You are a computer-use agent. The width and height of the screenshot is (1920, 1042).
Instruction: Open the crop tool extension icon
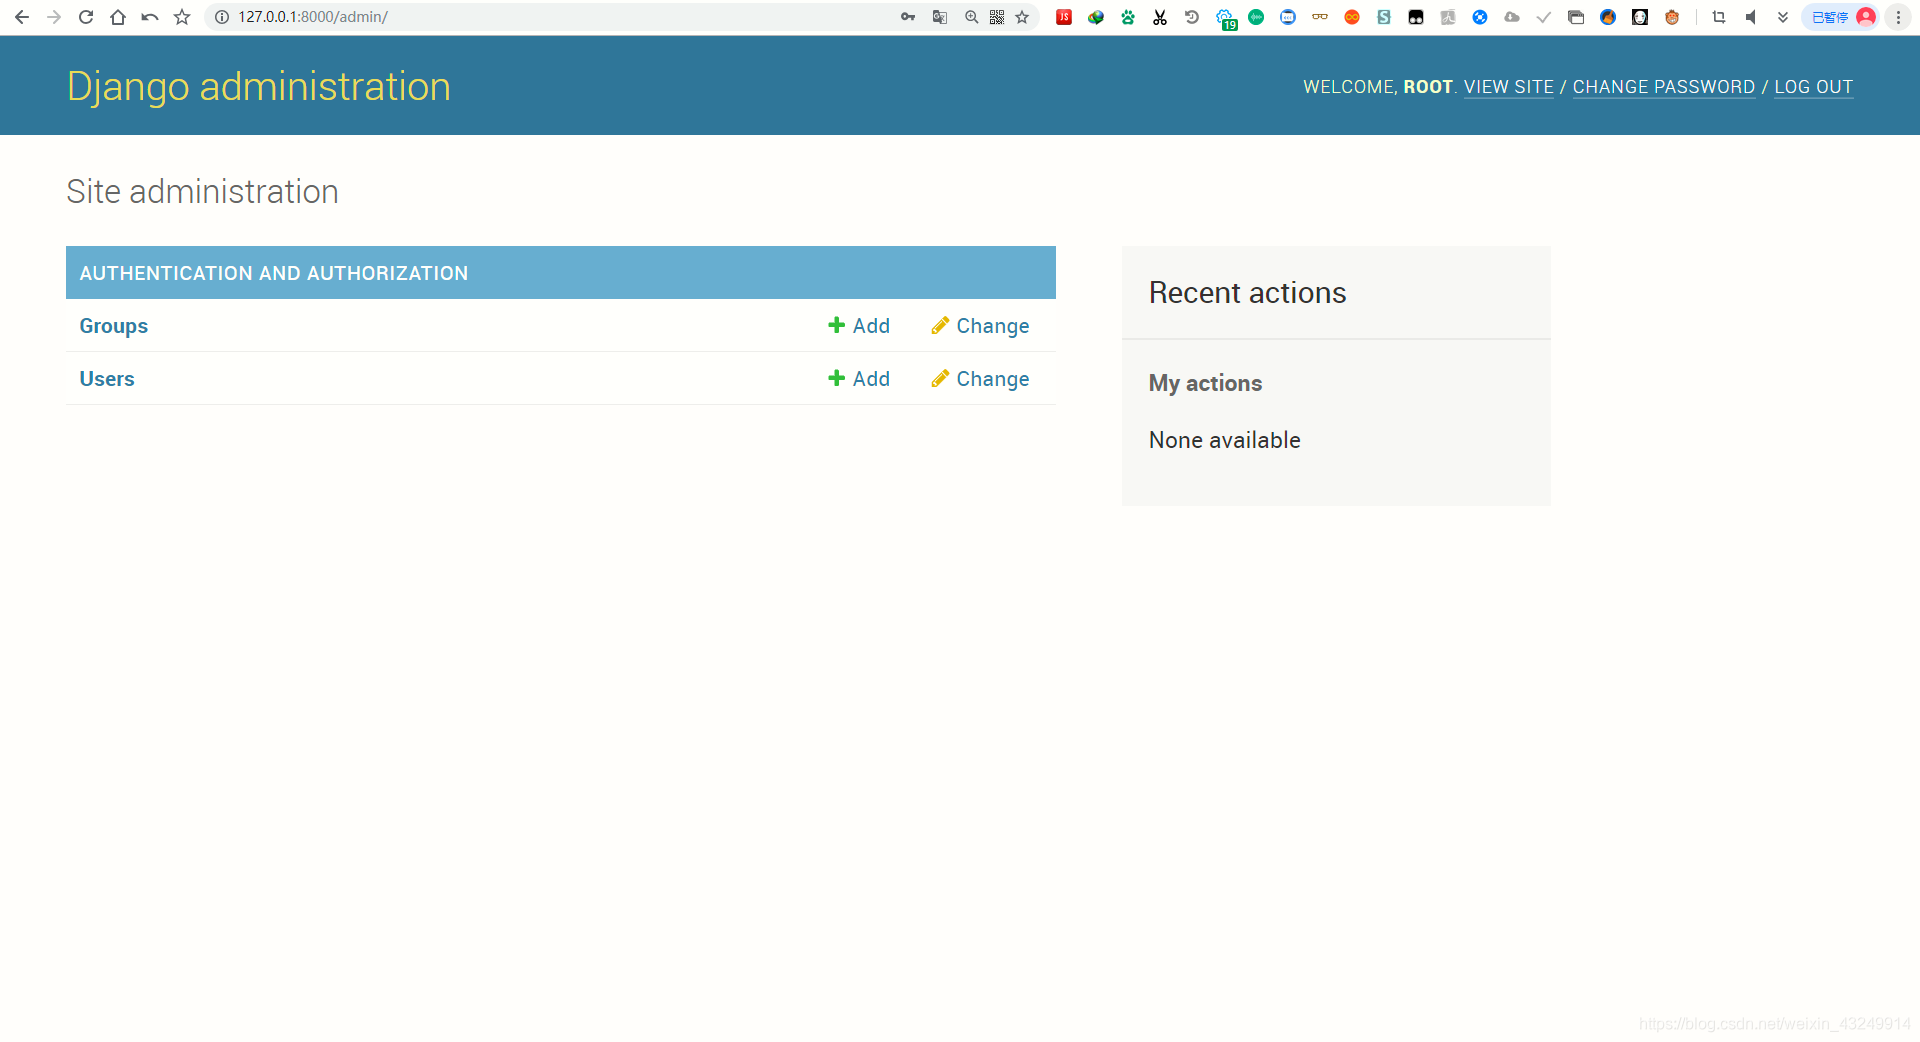tap(1719, 17)
